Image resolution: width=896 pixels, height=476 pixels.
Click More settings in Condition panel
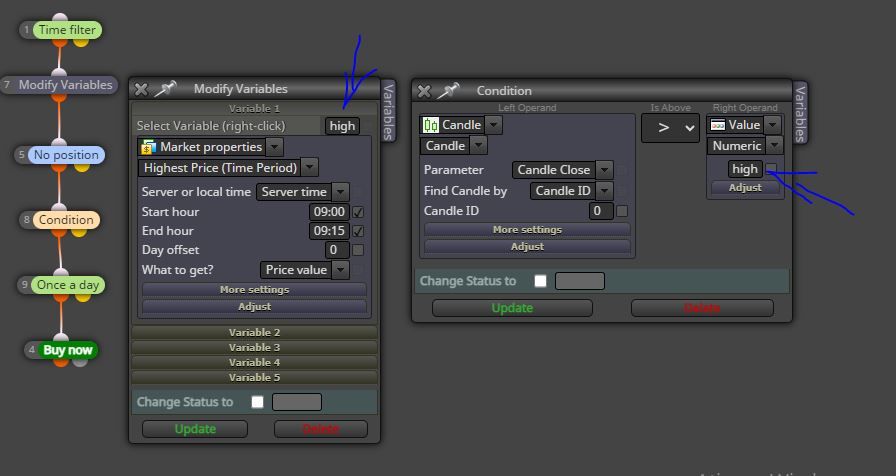[x=527, y=230]
